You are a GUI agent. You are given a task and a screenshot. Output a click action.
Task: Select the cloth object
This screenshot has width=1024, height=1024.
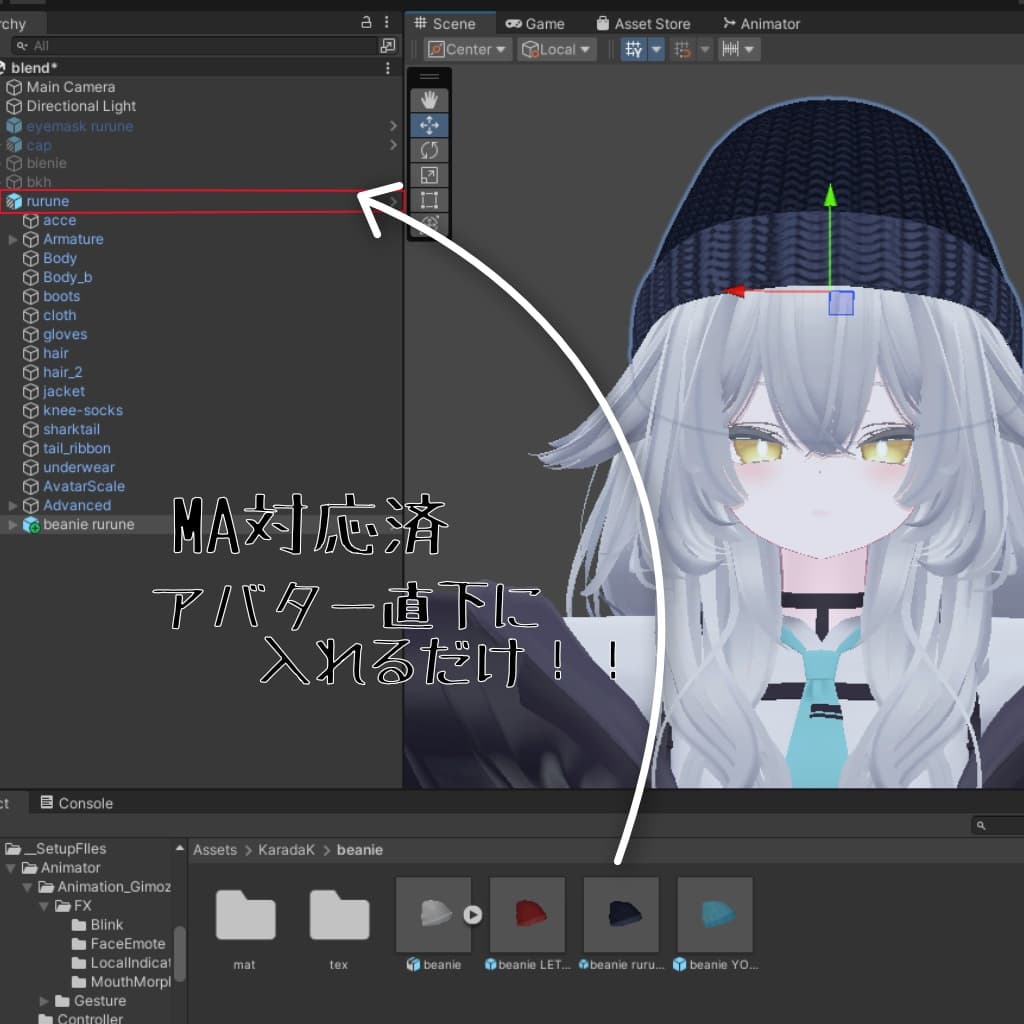coord(59,315)
